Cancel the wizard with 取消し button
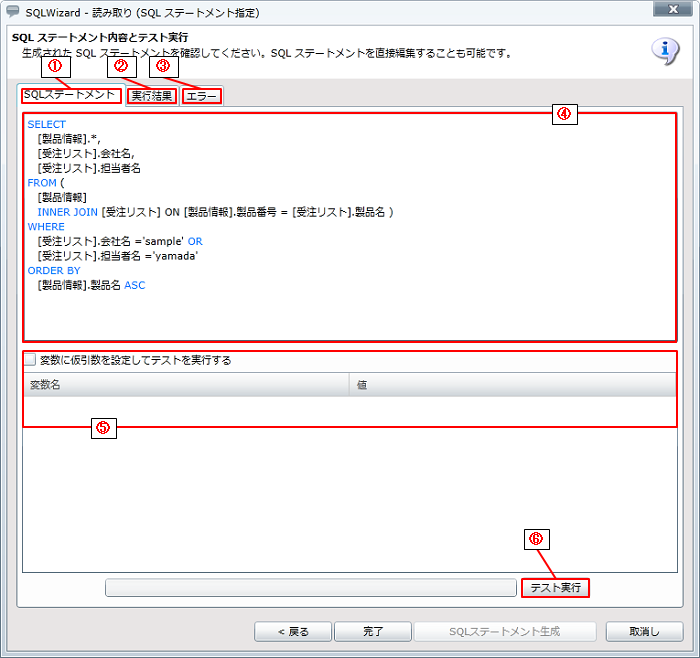Image resolution: width=700 pixels, height=658 pixels. click(x=645, y=632)
